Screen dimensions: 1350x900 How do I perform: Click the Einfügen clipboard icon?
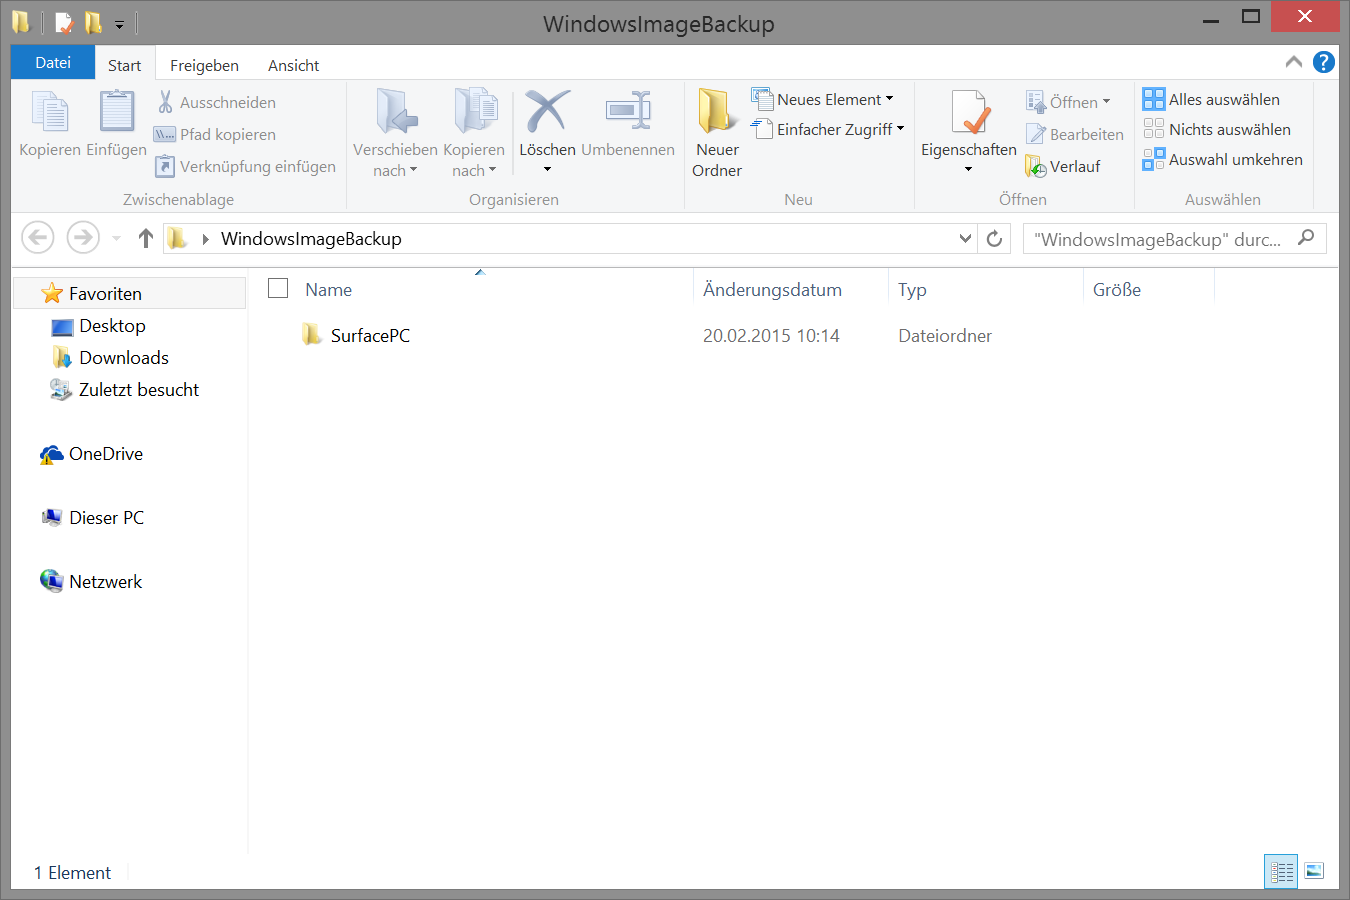[116, 111]
